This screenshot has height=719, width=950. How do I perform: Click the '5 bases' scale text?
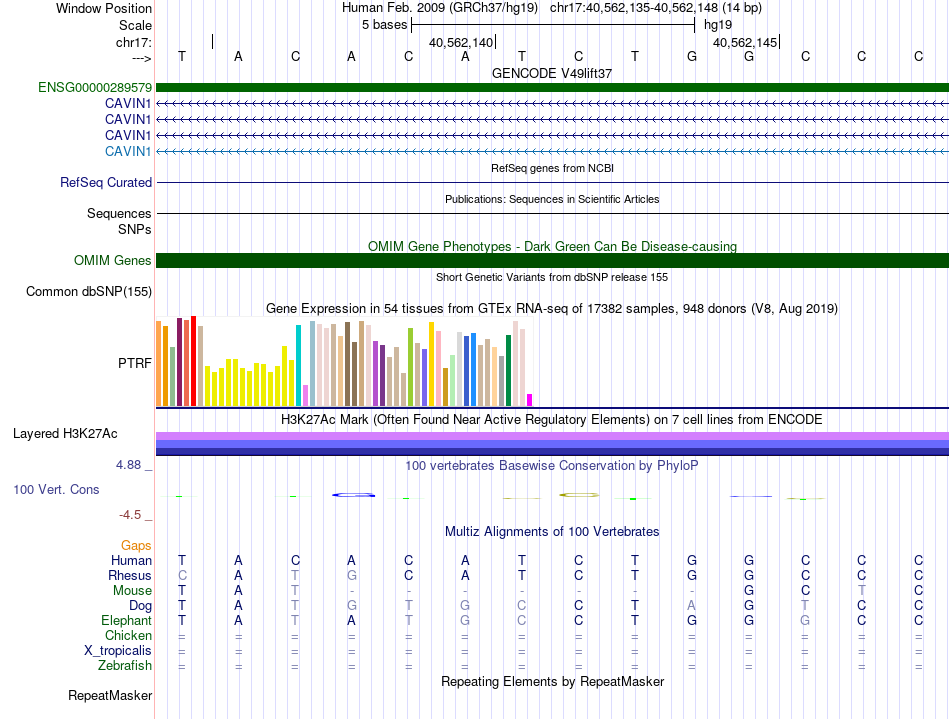tap(385, 25)
